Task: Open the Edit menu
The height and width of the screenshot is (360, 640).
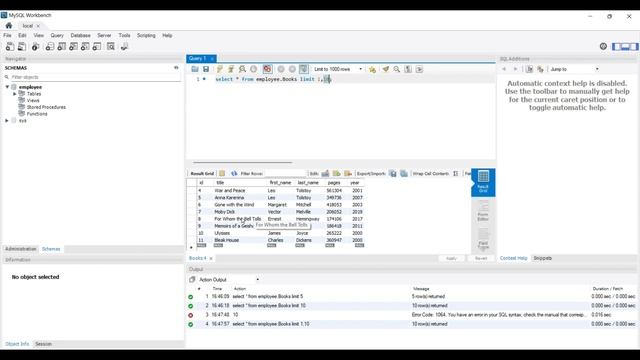Action: (x=22, y=36)
